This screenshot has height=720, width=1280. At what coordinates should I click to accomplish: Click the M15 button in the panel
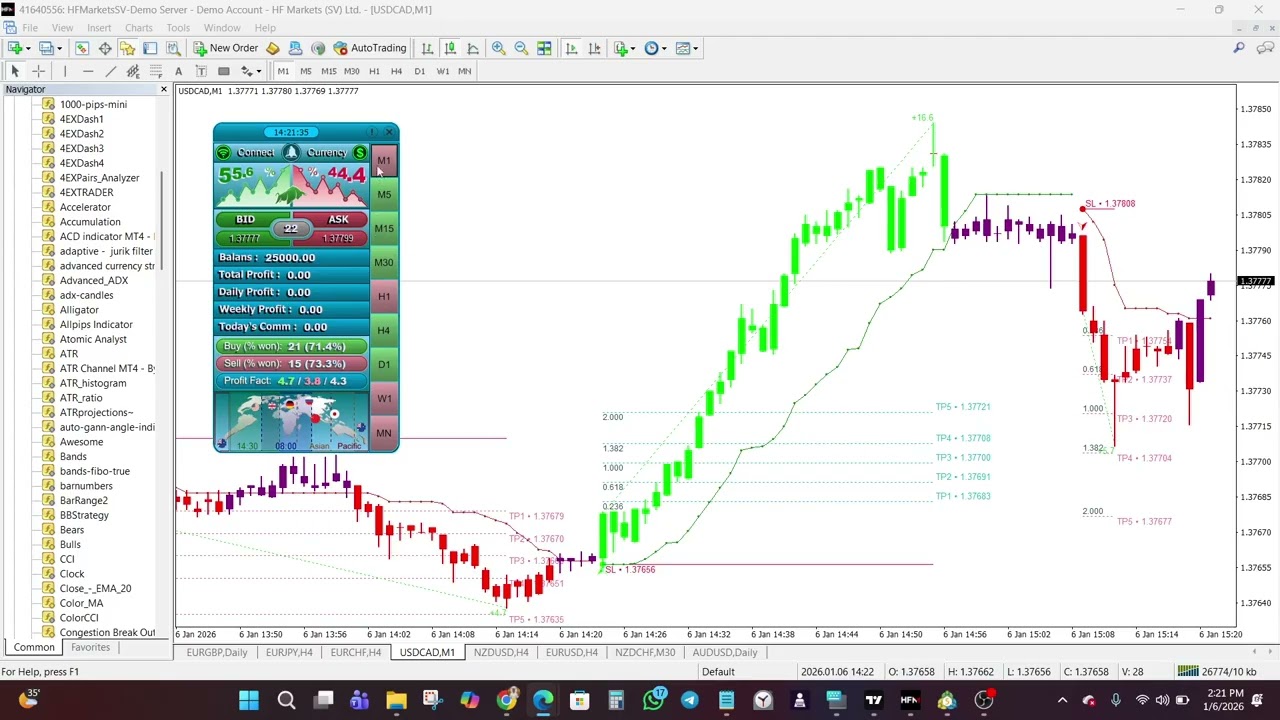pyautogui.click(x=384, y=229)
